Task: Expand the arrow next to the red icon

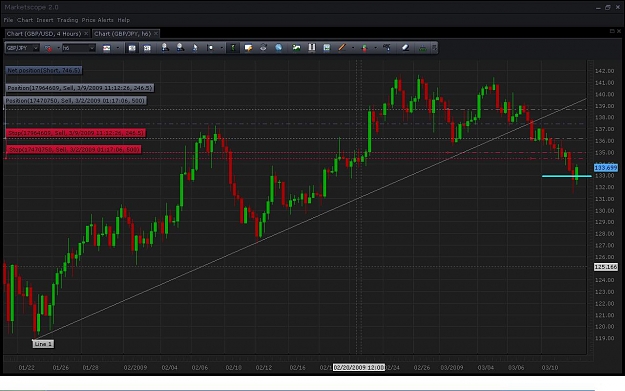Action: click(x=58, y=48)
